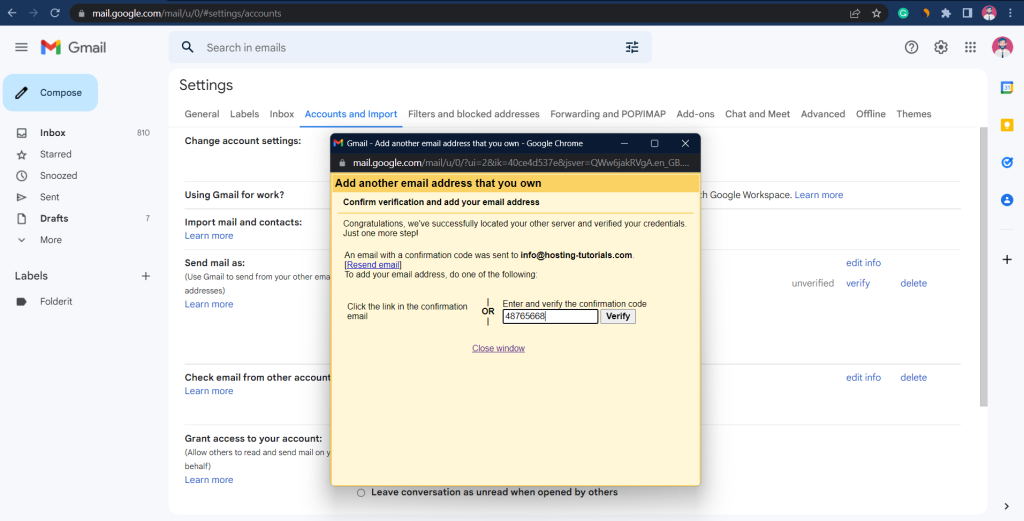Get add-ons plus icon in side panel
Image resolution: width=1024 pixels, height=521 pixels.
[1006, 259]
